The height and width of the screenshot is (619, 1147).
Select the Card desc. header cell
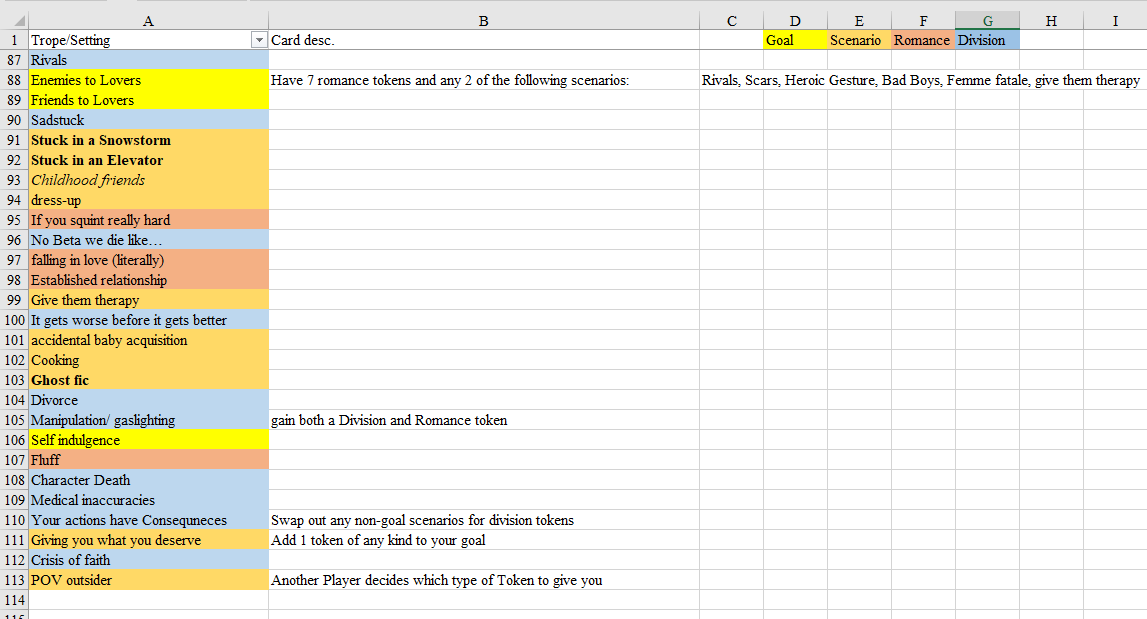(x=483, y=40)
